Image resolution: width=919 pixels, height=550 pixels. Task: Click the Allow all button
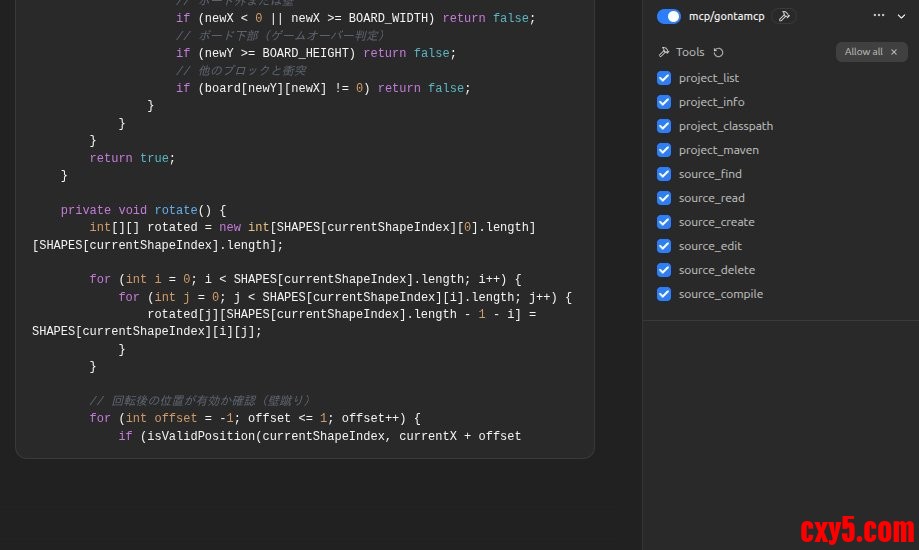863,52
